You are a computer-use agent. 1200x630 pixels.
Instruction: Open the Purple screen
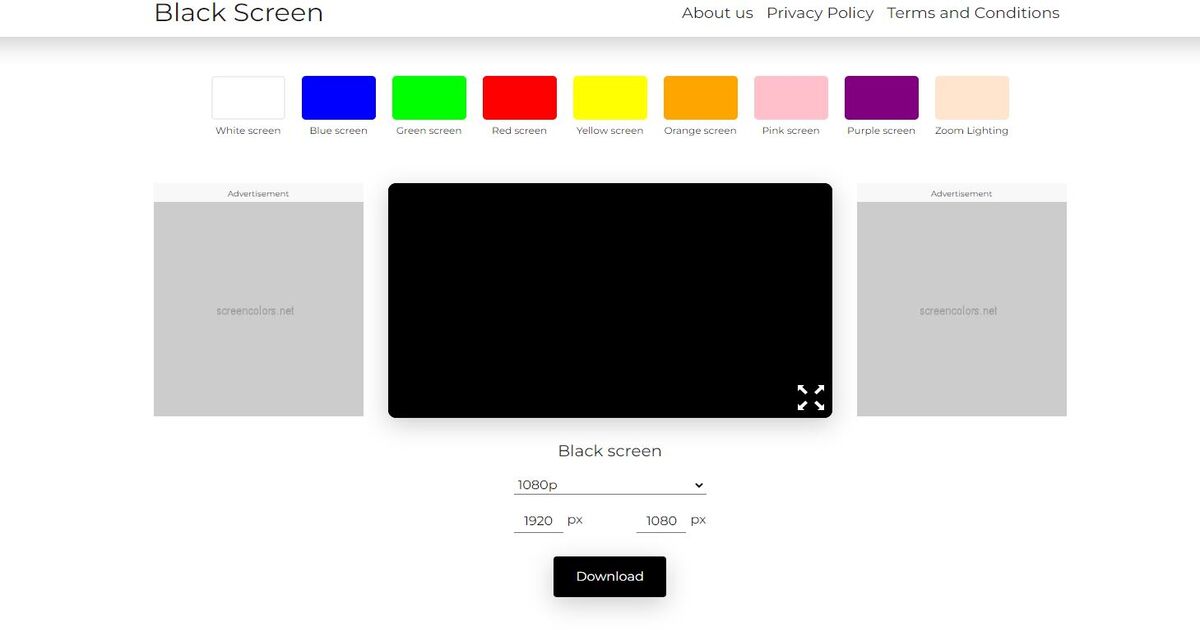pyautogui.click(x=881, y=96)
